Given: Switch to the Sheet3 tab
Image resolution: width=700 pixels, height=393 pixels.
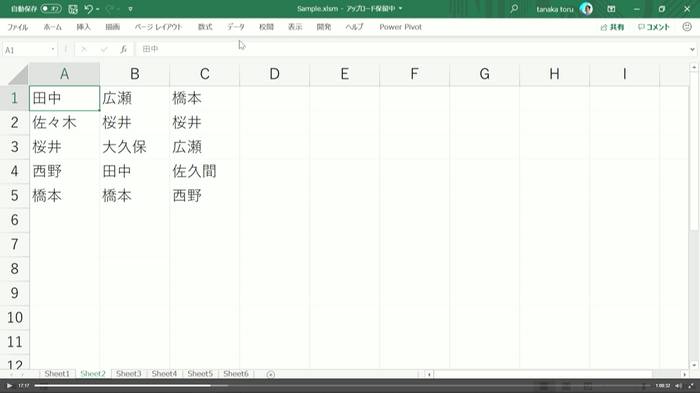Looking at the screenshot, I should [129, 374].
